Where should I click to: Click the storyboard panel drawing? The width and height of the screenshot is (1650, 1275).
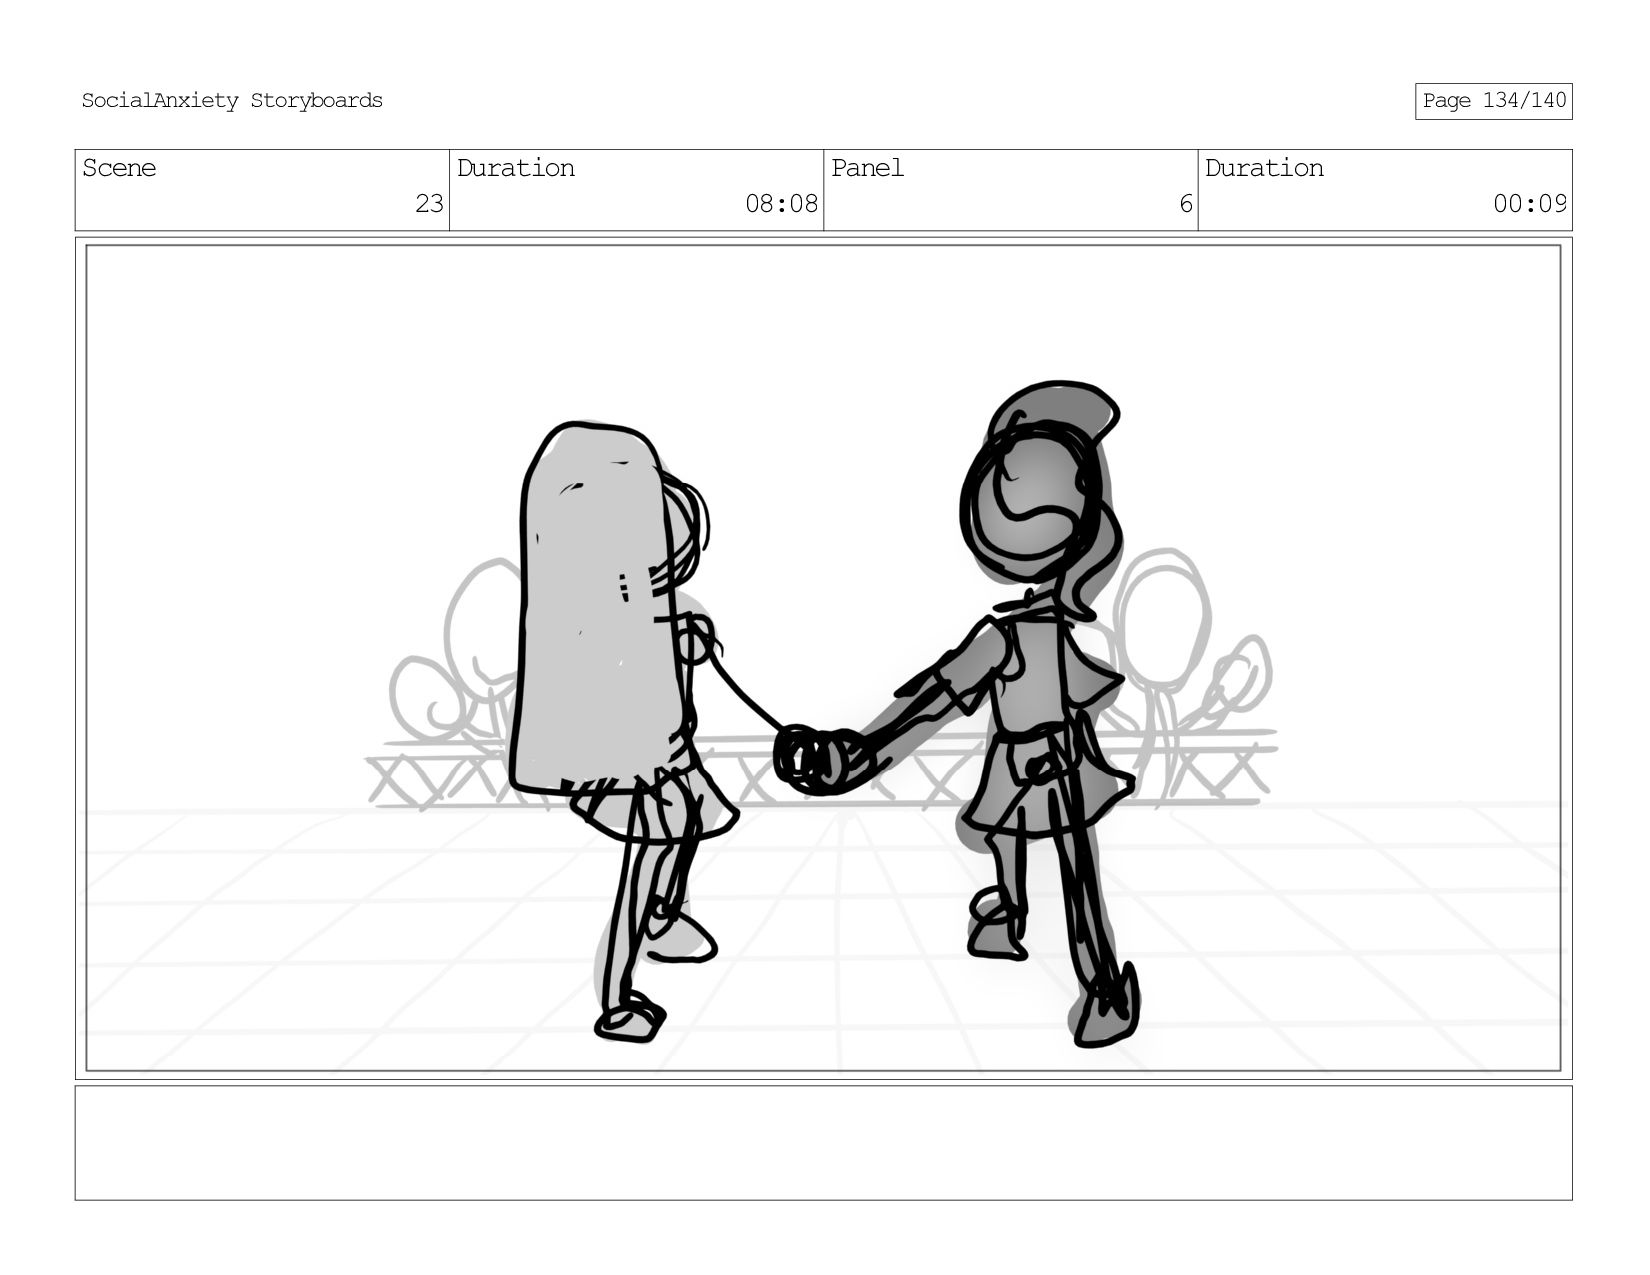823,658
